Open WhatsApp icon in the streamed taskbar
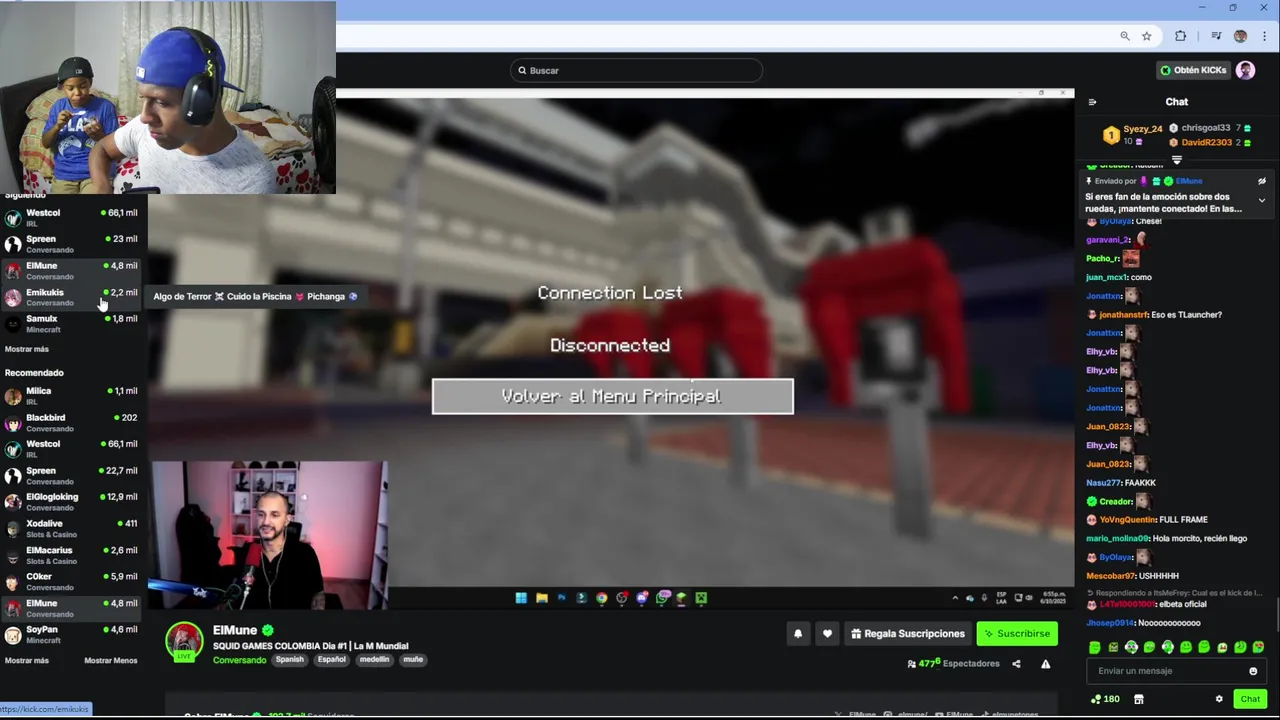 pyautogui.click(x=661, y=598)
